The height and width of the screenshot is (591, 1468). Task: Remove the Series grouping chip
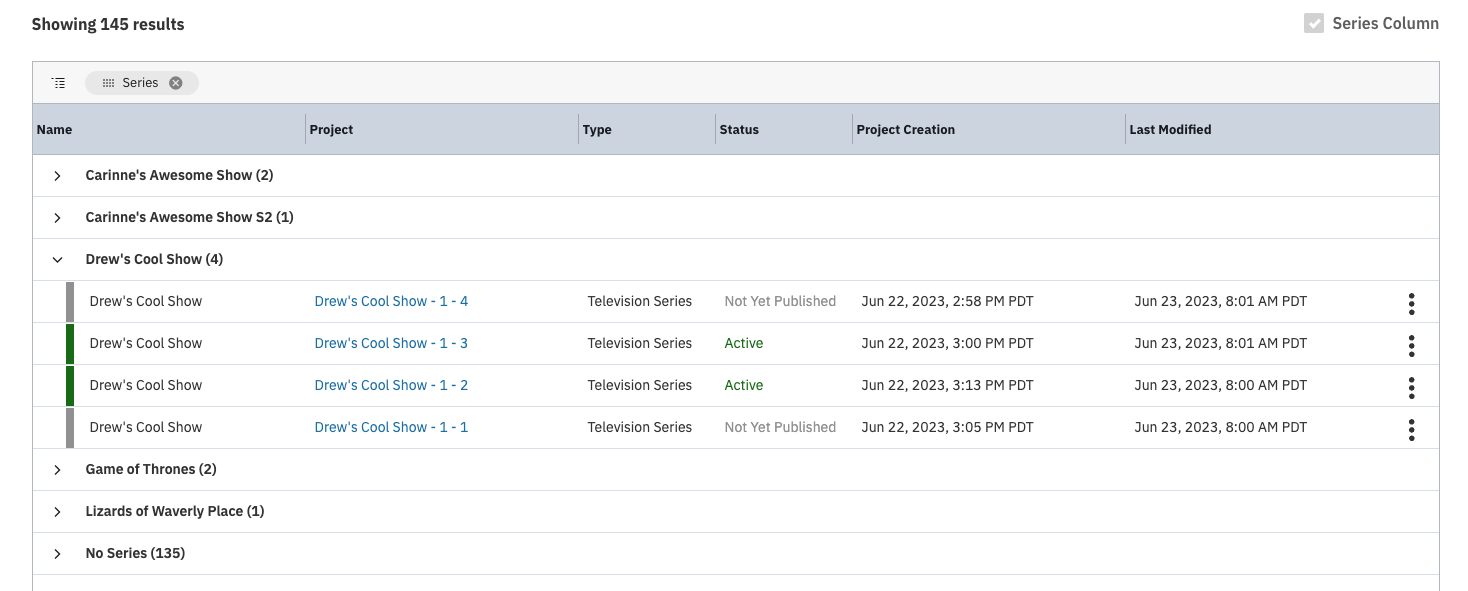coord(176,83)
